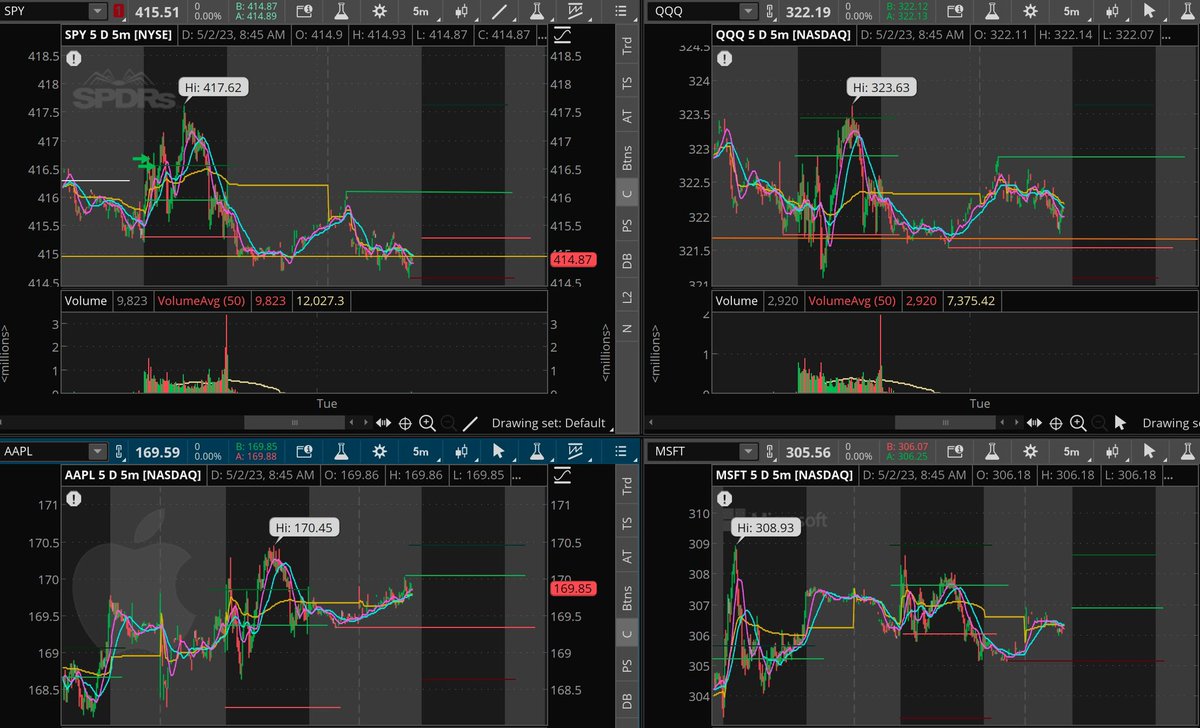Open the QQQ symbol dropdown

(747, 11)
